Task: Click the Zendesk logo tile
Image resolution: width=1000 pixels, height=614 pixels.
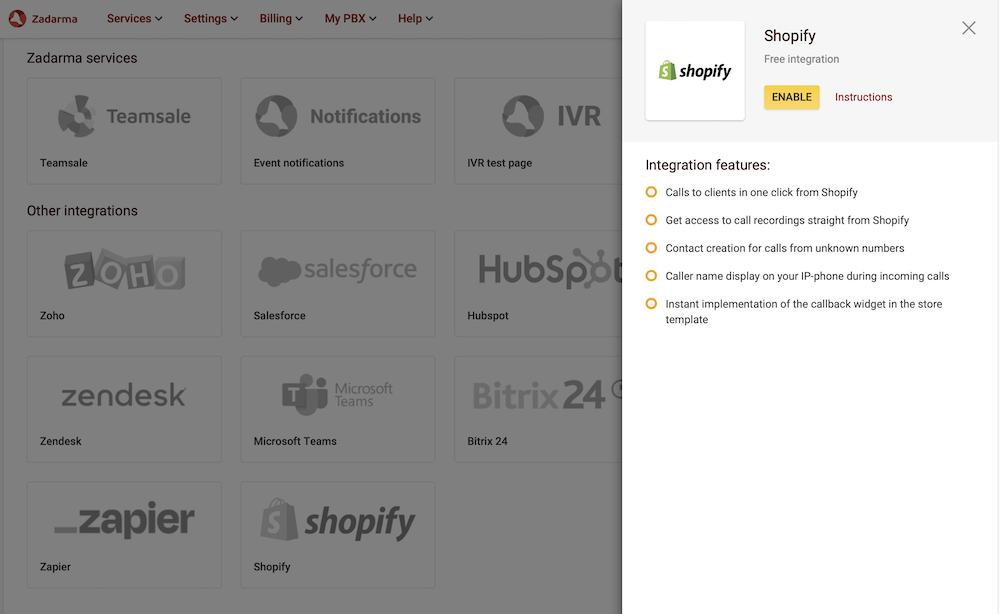Action: click(123, 394)
